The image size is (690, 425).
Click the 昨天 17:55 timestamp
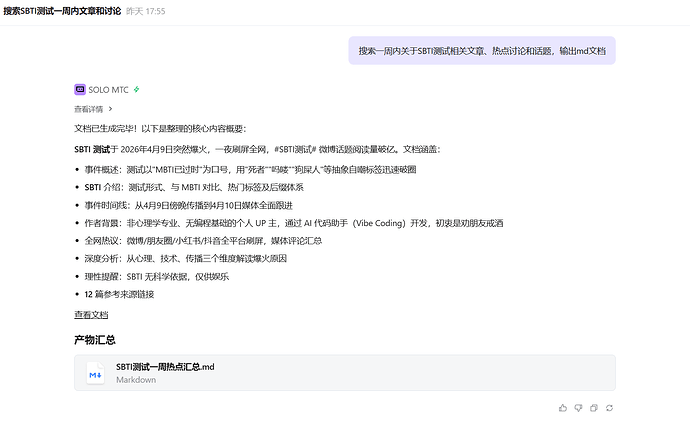click(145, 11)
